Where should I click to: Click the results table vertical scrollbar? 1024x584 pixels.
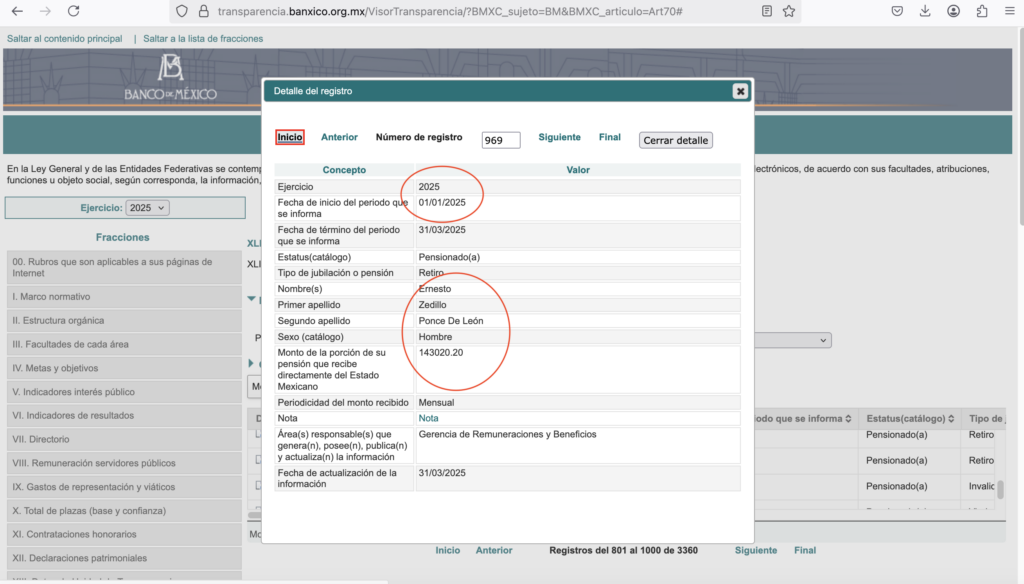point(1000,487)
